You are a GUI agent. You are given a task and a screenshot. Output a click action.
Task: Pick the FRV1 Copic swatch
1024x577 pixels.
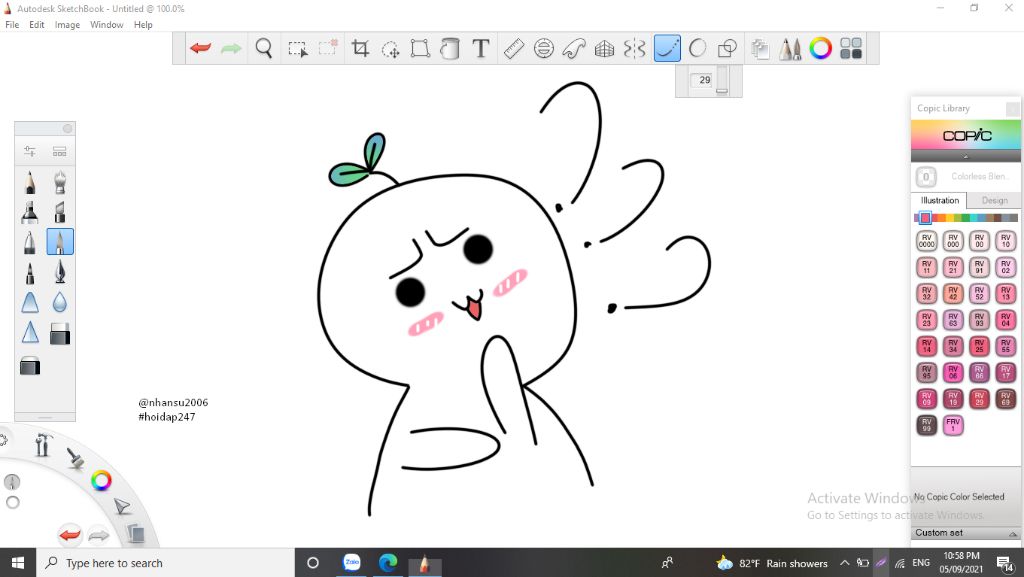953,425
